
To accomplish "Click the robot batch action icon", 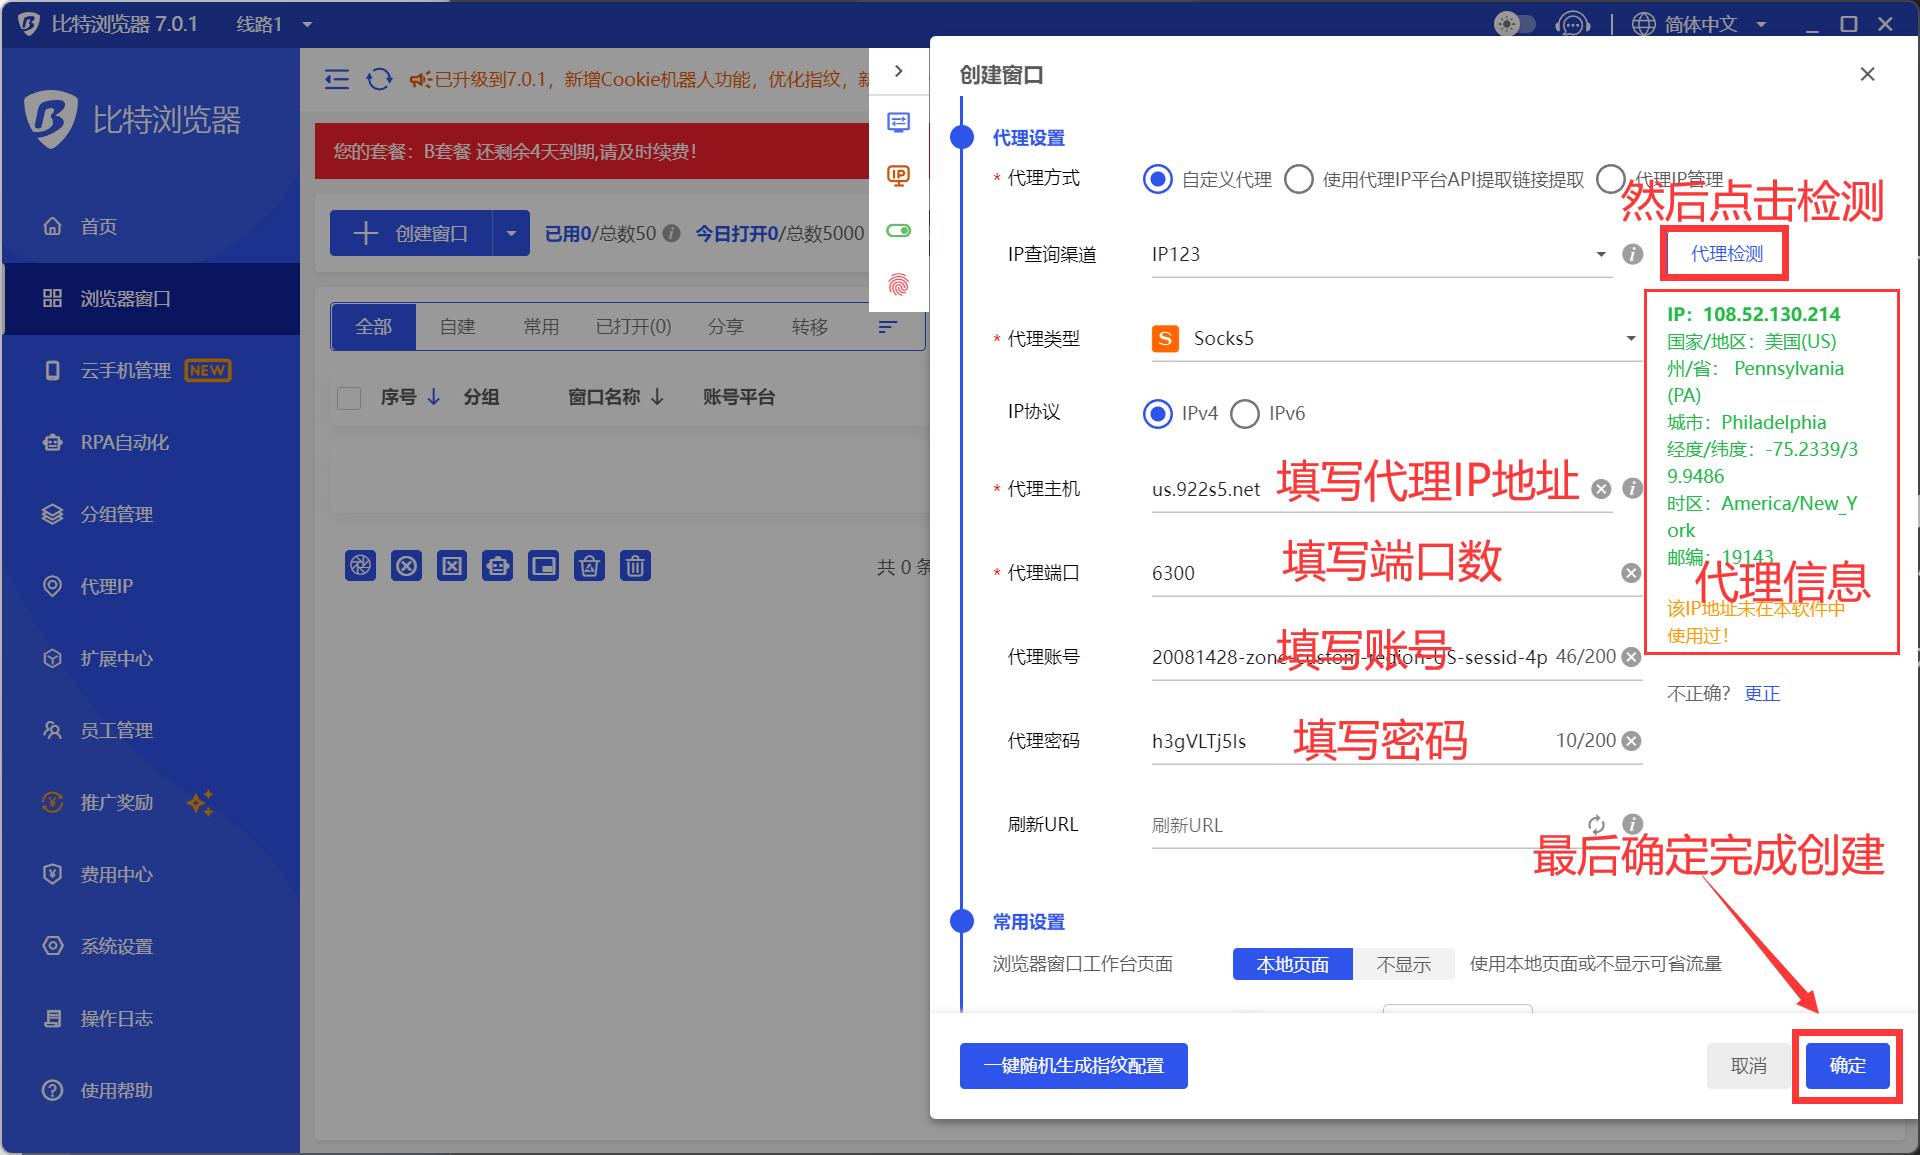I will point(497,566).
